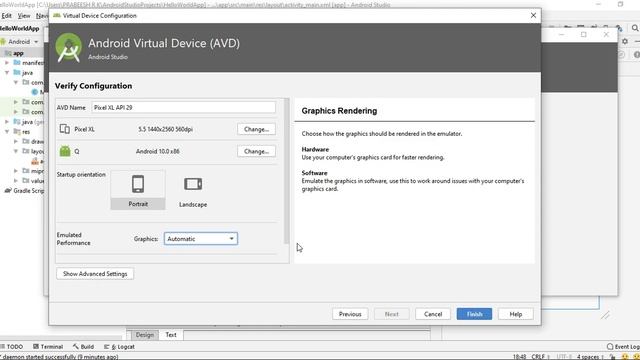
Task: Select the app module in project tree
Action: click(x=18, y=53)
